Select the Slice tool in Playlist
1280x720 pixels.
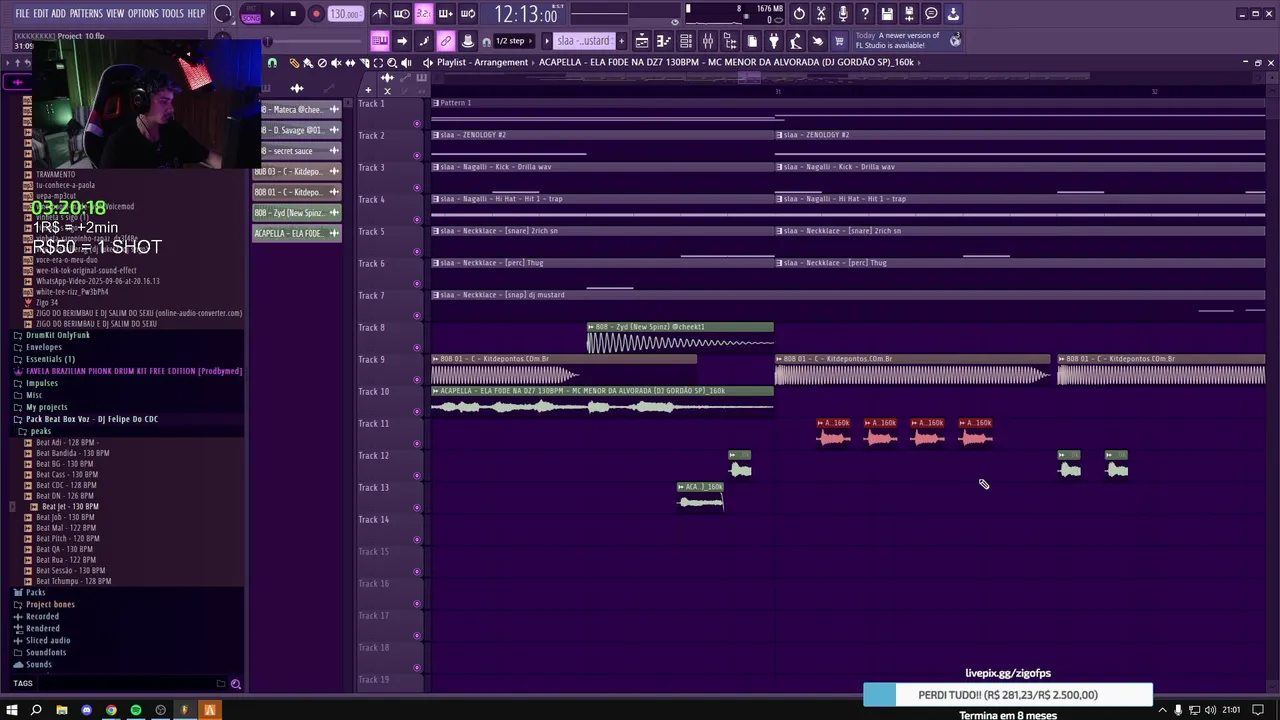(x=364, y=63)
